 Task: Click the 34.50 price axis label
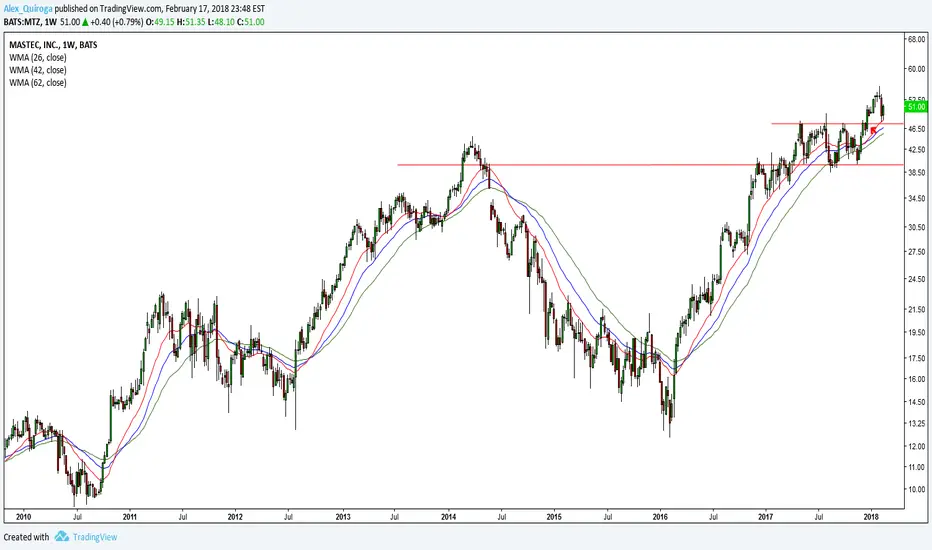point(917,199)
